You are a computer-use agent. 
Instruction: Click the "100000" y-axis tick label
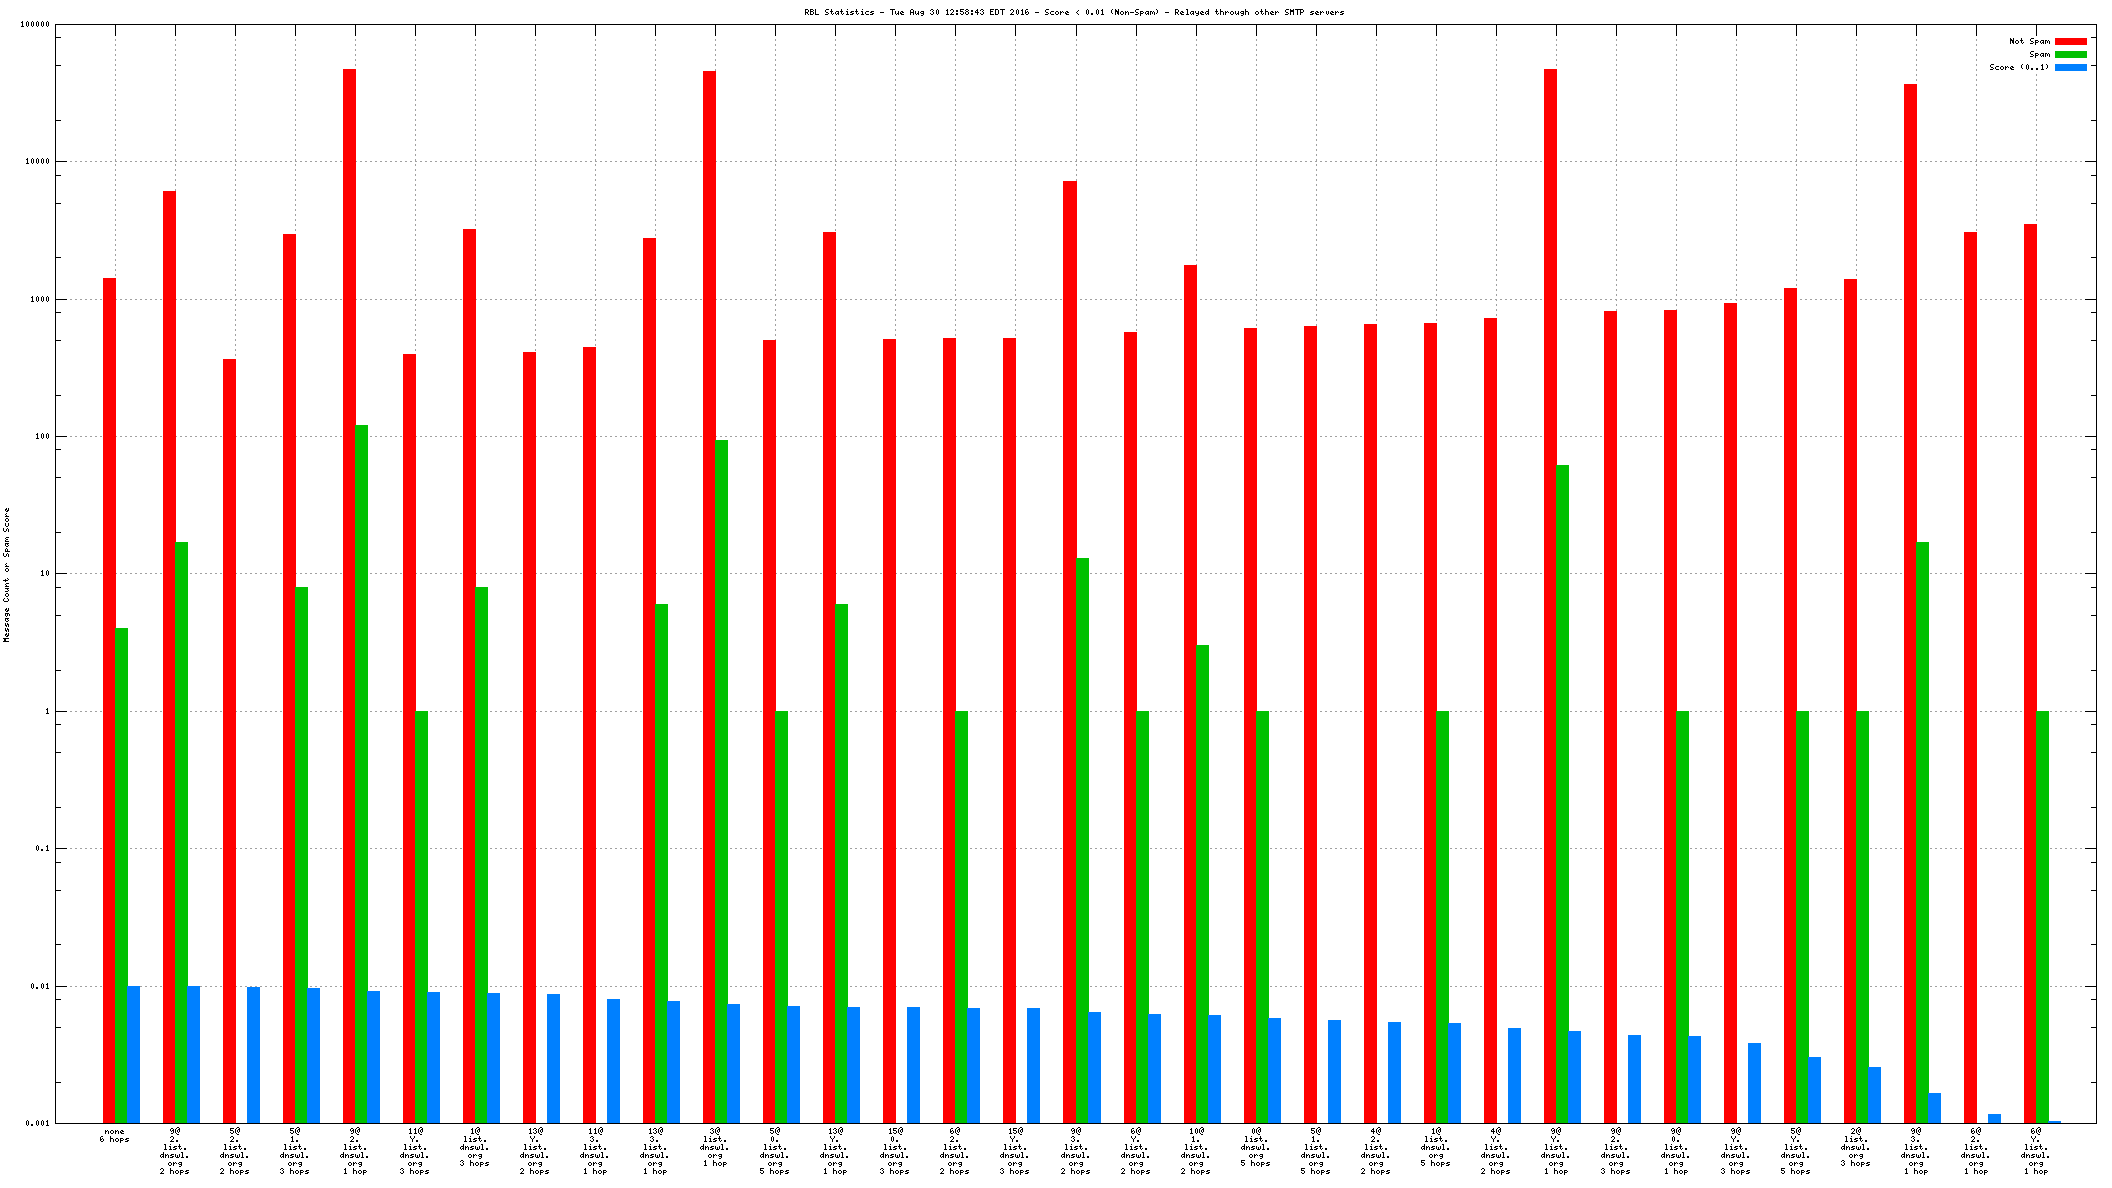point(35,25)
